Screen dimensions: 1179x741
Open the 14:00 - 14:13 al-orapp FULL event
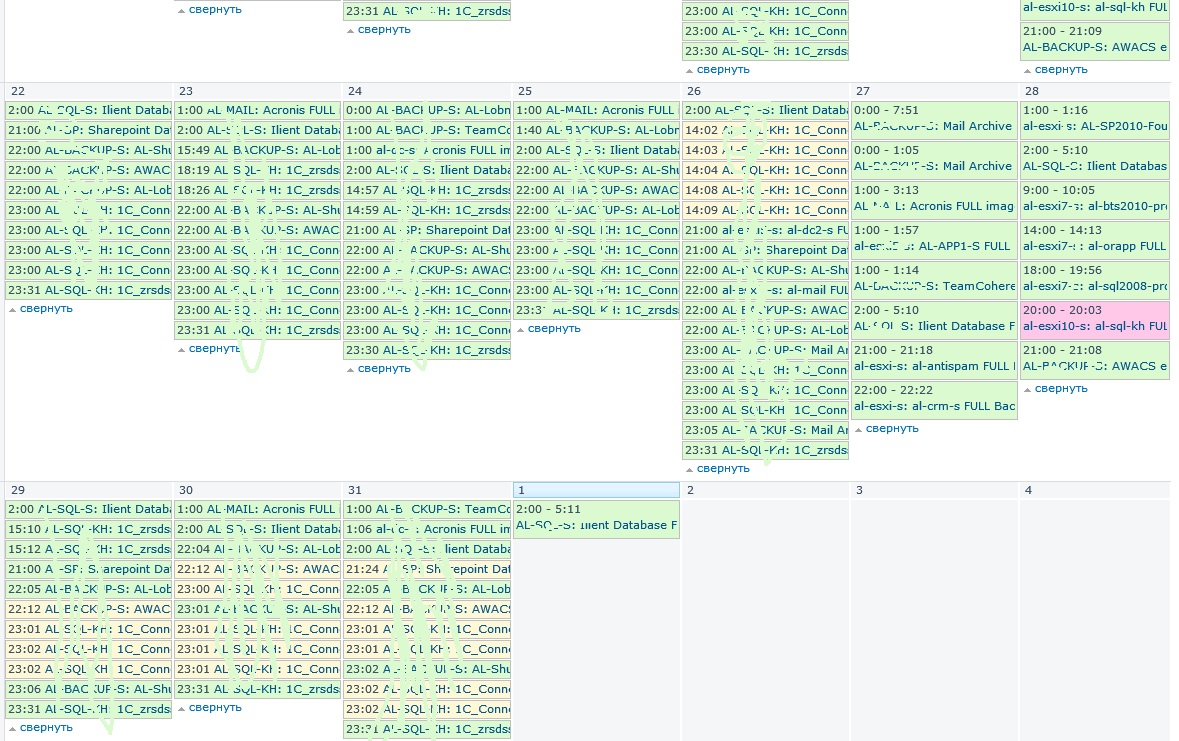1095,238
